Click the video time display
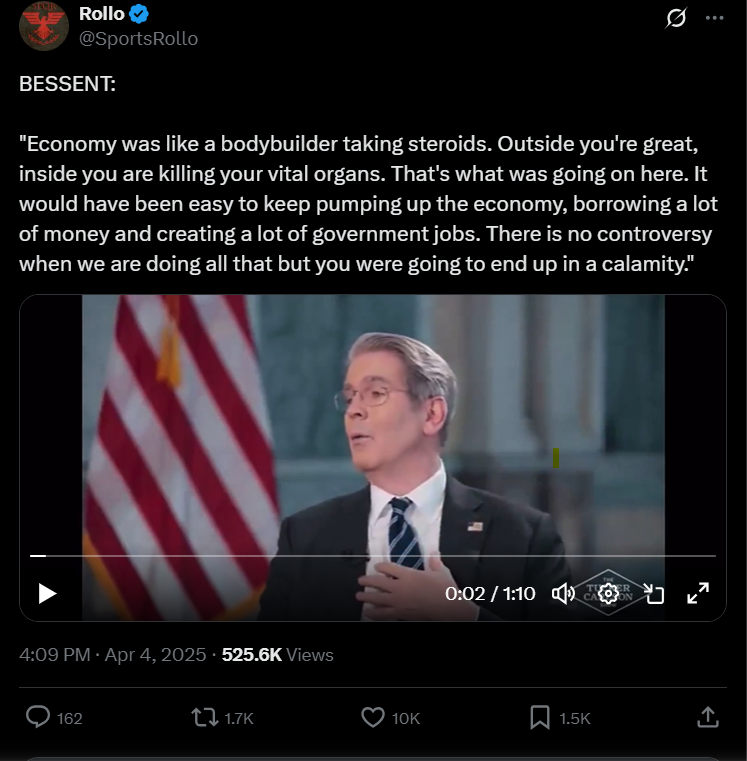747x761 pixels. (490, 594)
